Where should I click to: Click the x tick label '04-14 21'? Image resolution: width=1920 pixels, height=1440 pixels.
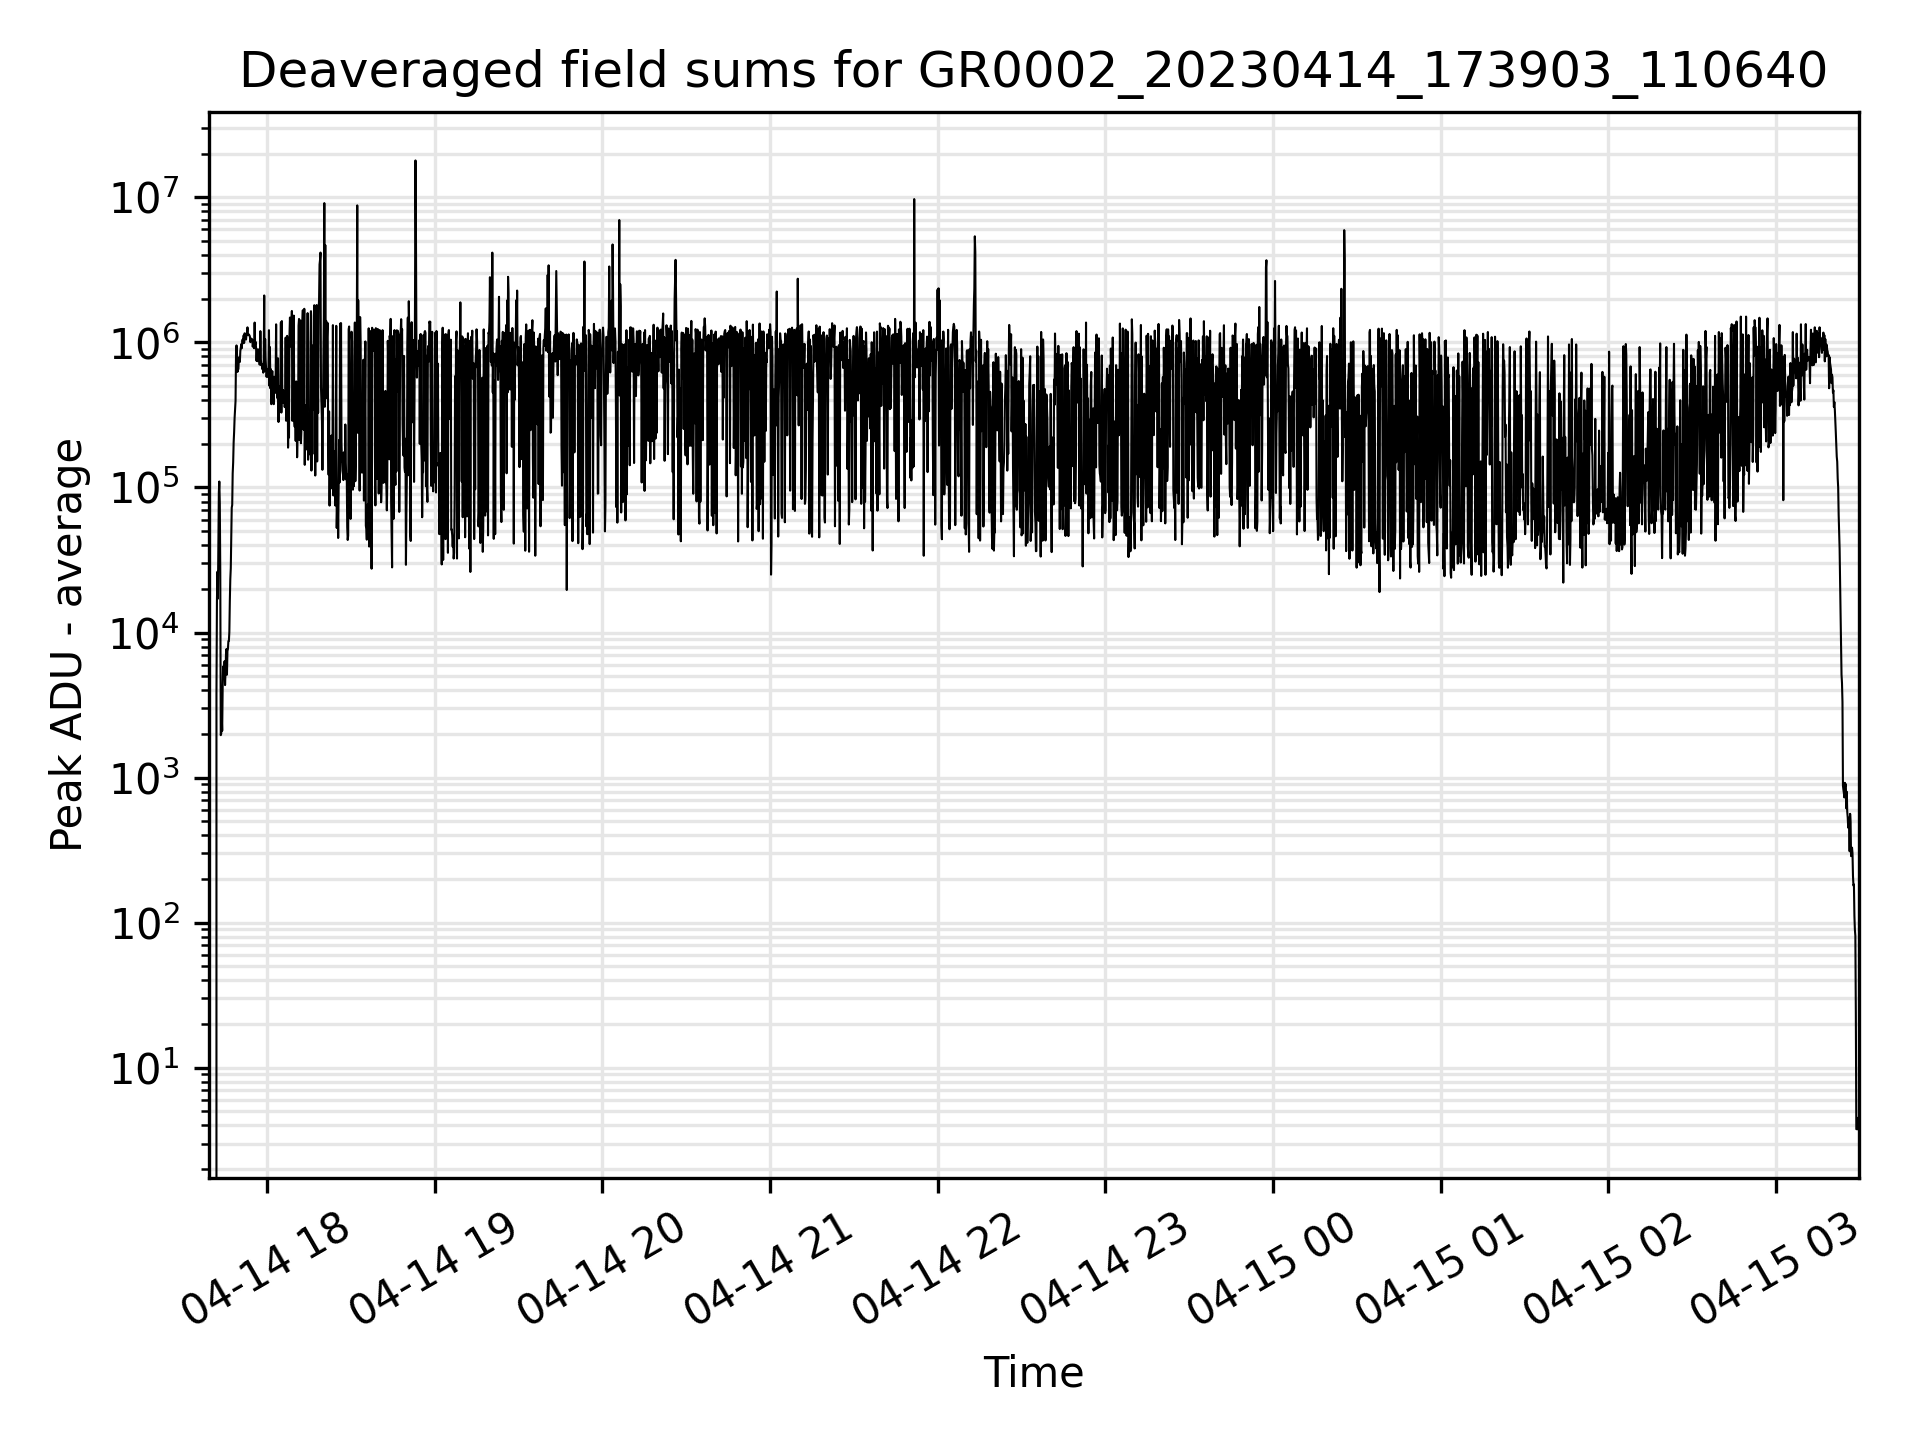768,1269
